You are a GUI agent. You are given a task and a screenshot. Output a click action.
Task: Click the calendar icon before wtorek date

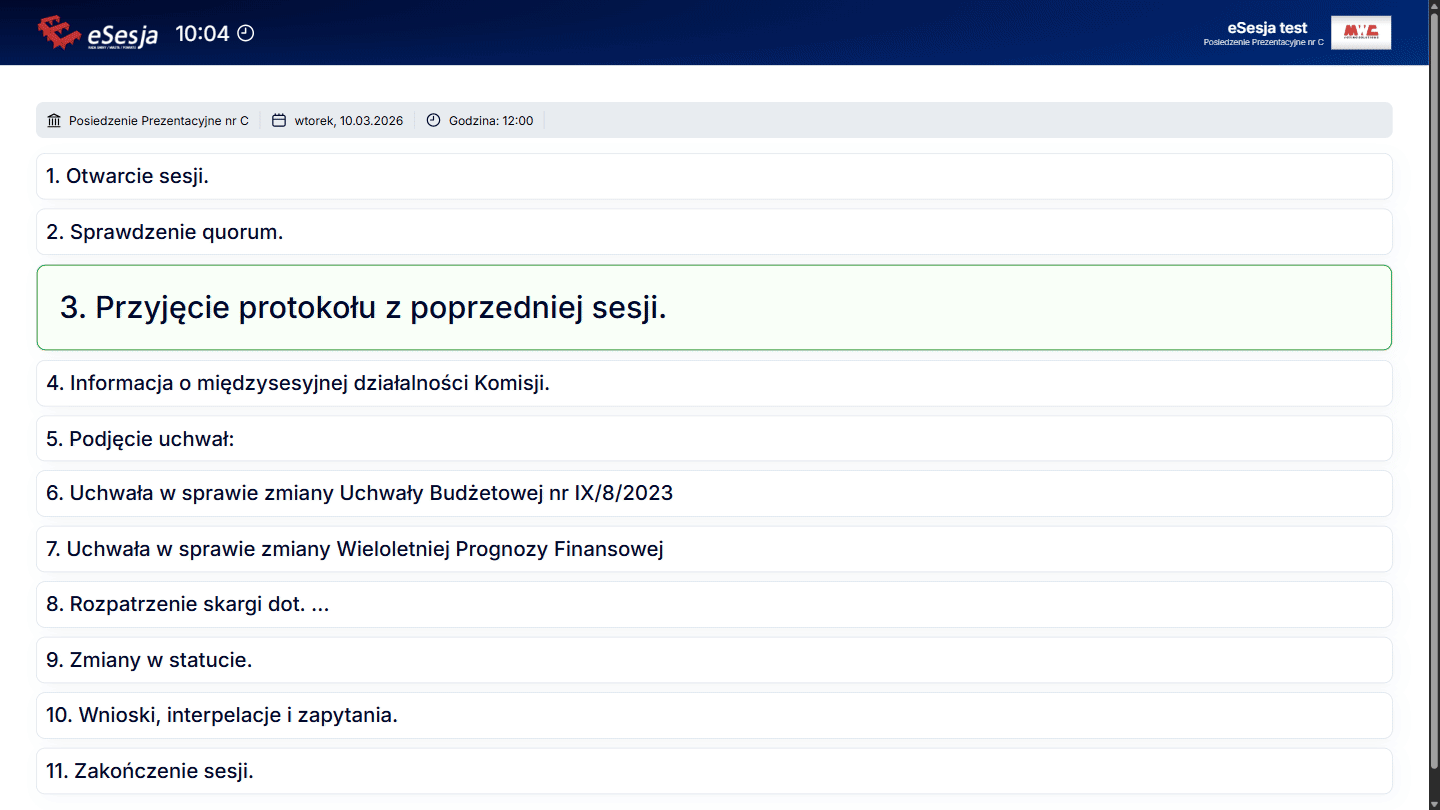(279, 121)
